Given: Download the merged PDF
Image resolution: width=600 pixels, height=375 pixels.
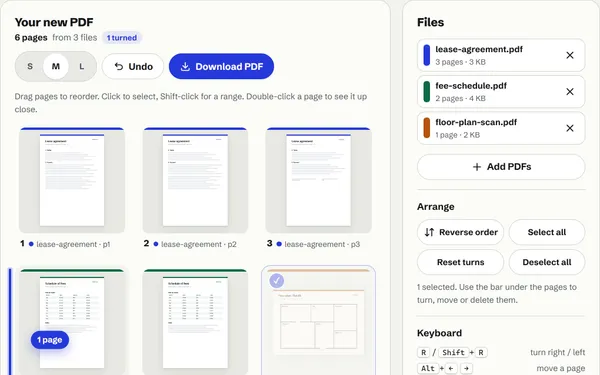Looking at the screenshot, I should coord(221,67).
